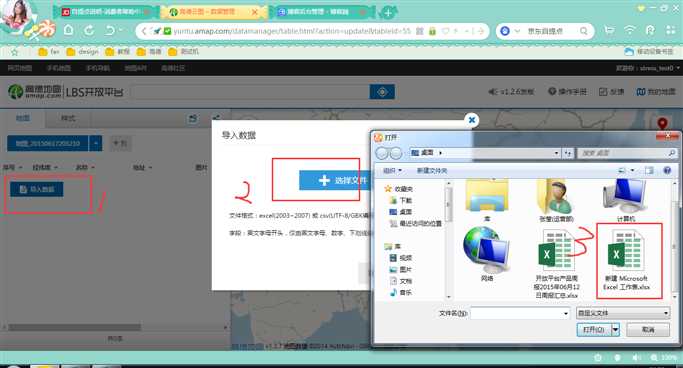Click the 导入数据 button in left panel

coord(37,189)
